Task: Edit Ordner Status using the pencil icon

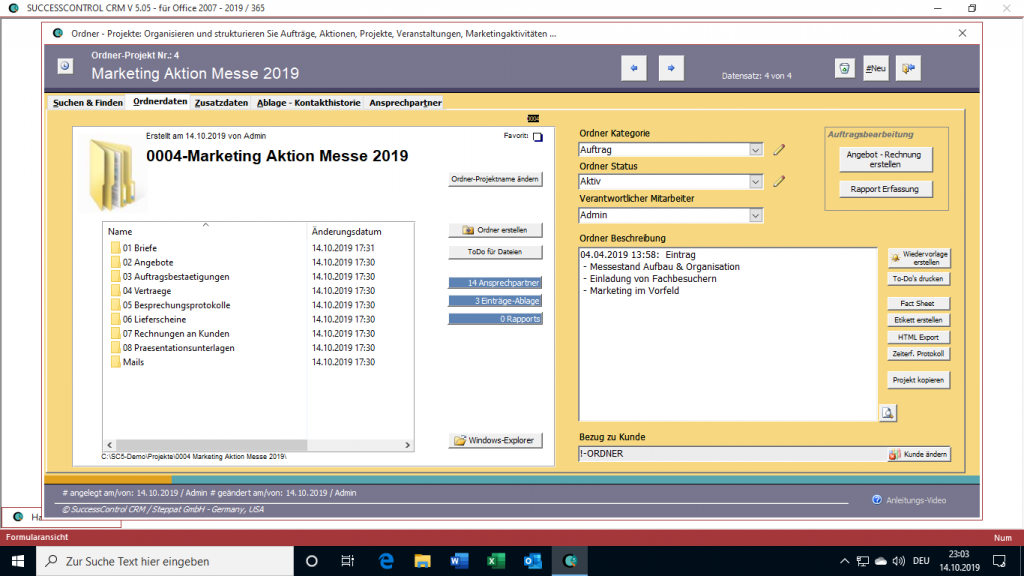Action: pos(780,182)
